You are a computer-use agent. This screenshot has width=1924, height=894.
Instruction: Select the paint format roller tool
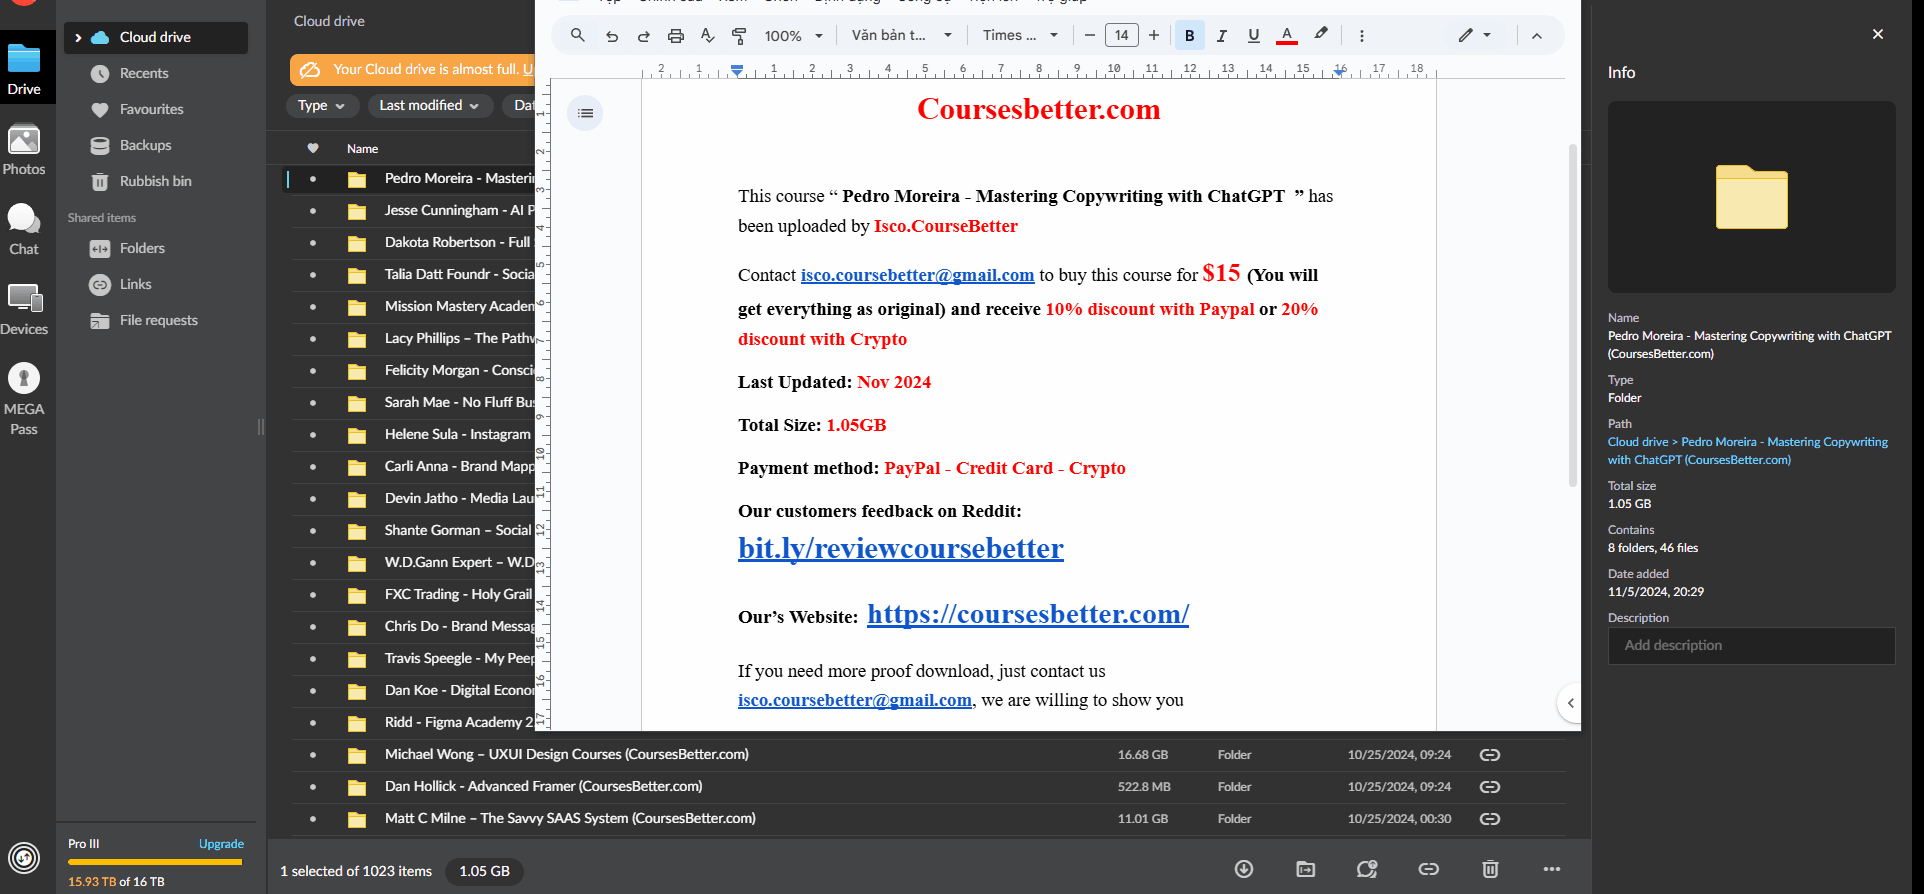[x=739, y=36]
